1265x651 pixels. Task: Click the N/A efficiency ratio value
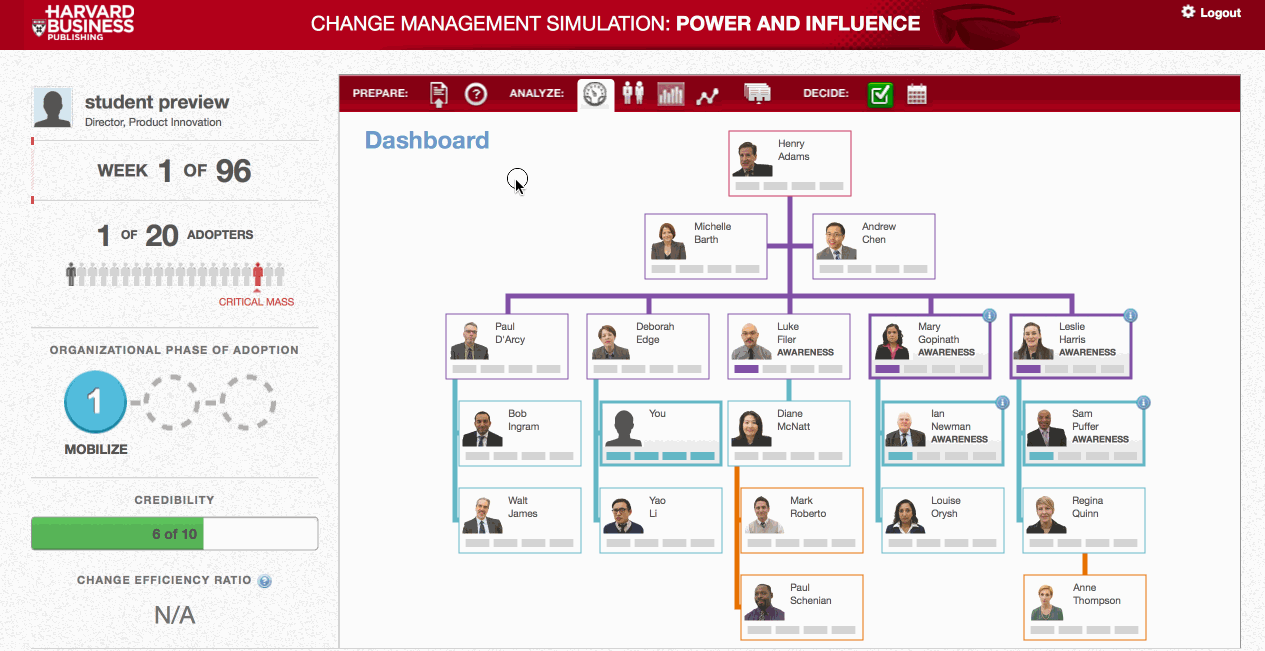[174, 615]
